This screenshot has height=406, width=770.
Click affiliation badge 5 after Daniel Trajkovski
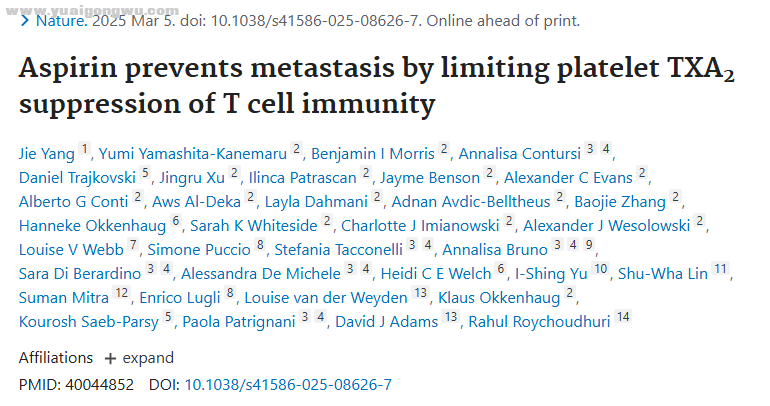145,173
